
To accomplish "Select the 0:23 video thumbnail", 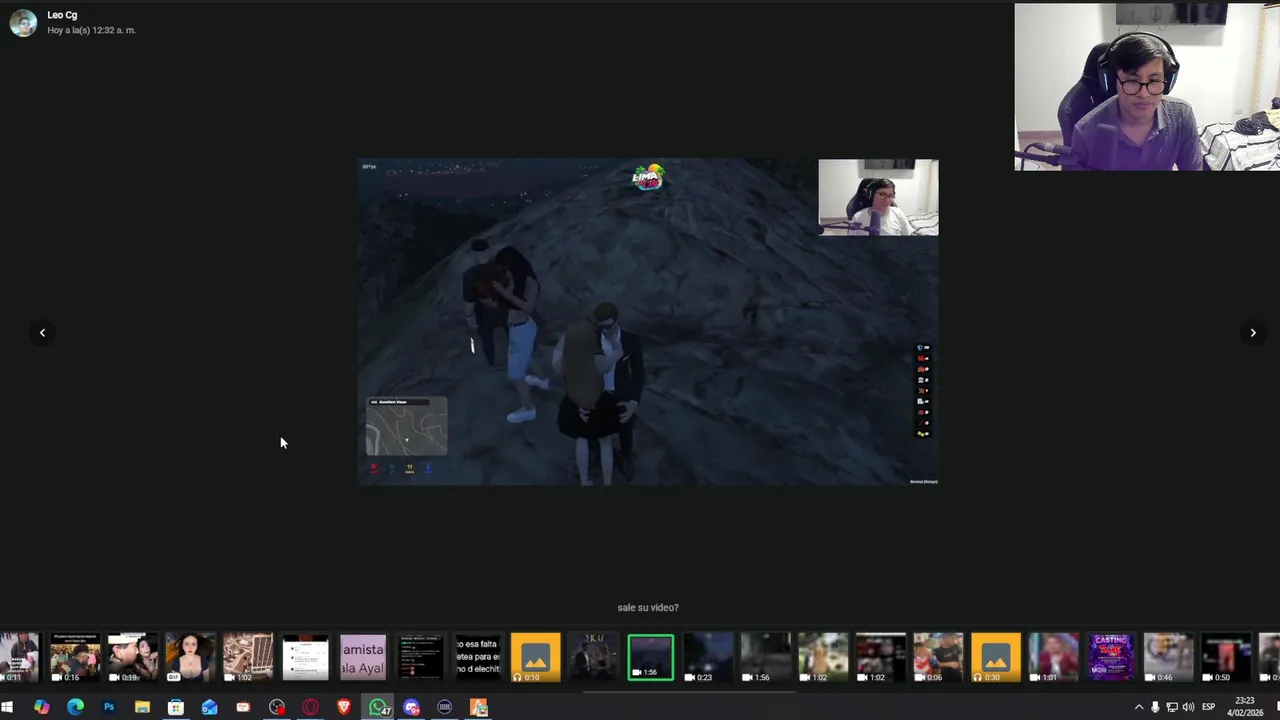I will coord(708,657).
